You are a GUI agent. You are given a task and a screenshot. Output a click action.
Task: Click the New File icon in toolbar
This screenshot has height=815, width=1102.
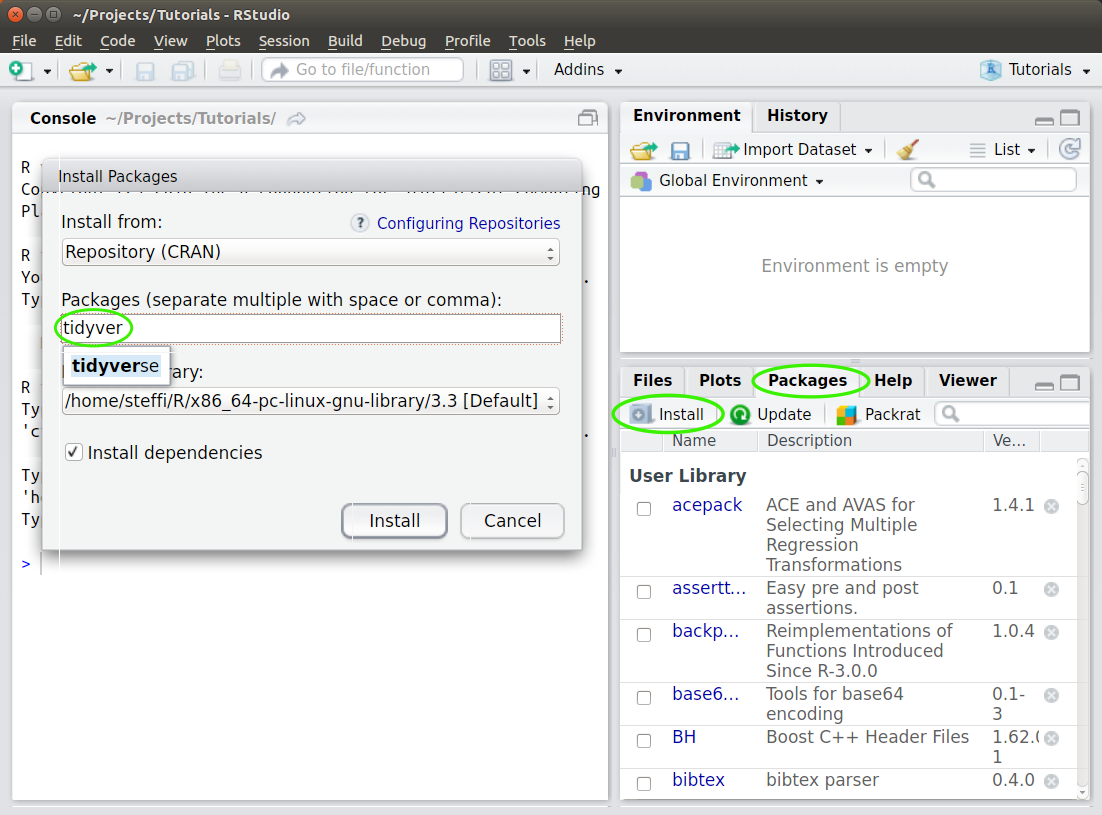[x=20, y=70]
